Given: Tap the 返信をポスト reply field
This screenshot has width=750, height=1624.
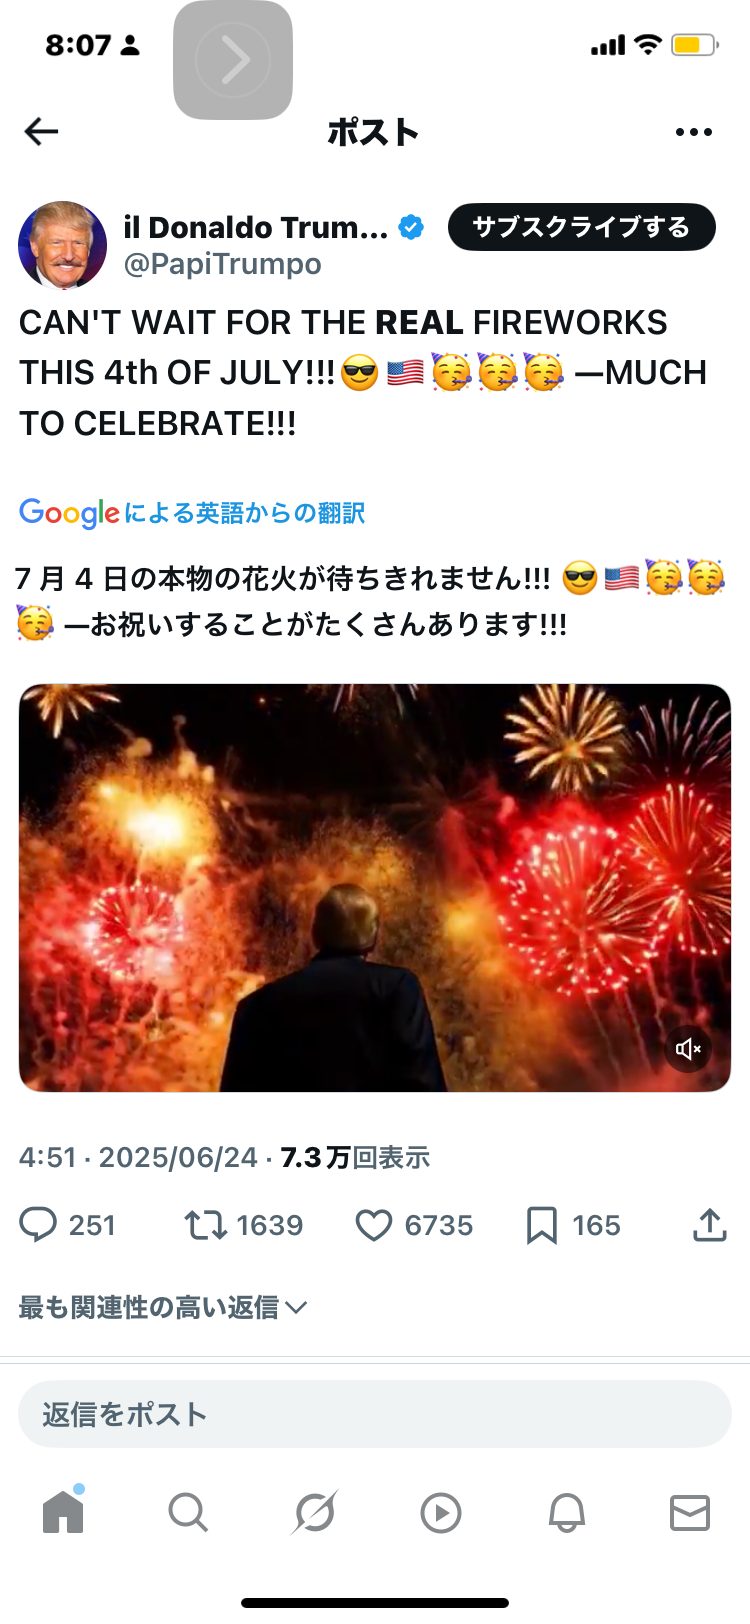Looking at the screenshot, I should (x=375, y=1414).
